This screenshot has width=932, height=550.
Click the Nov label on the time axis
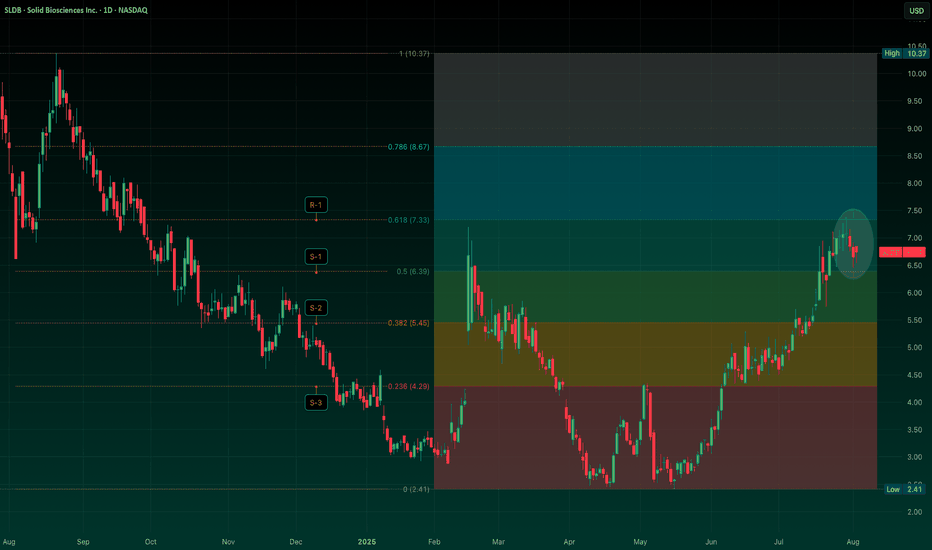pyautogui.click(x=228, y=542)
